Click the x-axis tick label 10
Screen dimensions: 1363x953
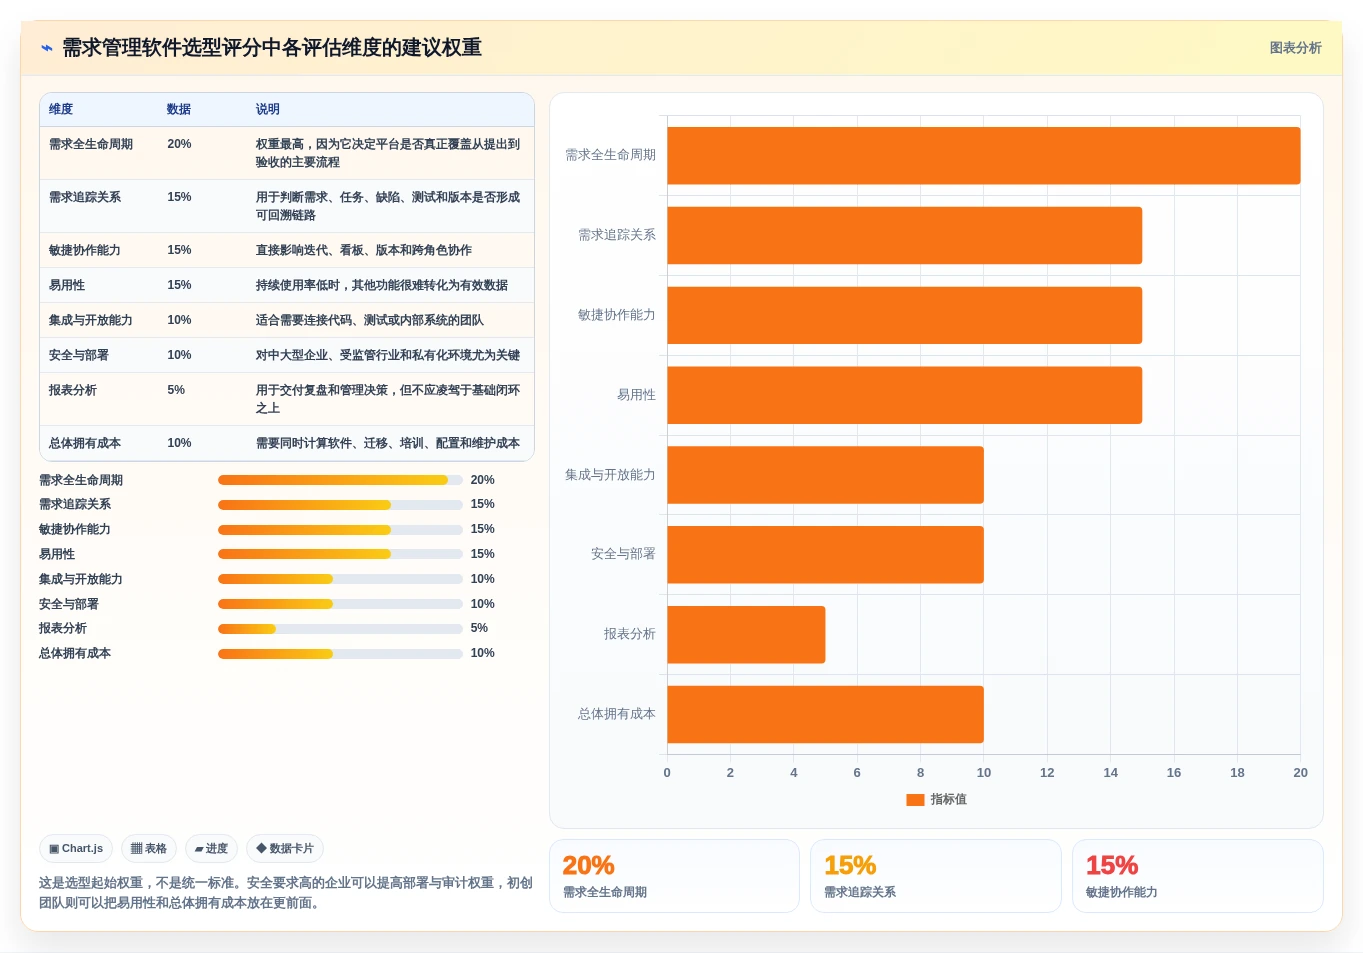(x=984, y=773)
